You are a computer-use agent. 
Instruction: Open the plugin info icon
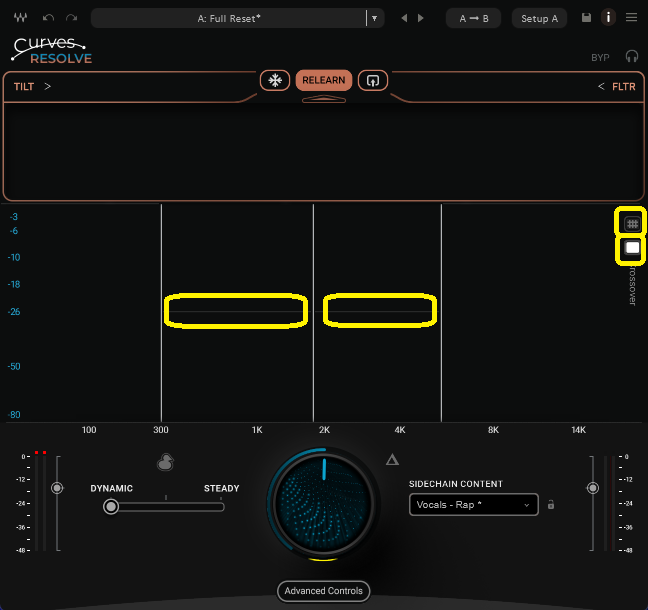[x=608, y=18]
